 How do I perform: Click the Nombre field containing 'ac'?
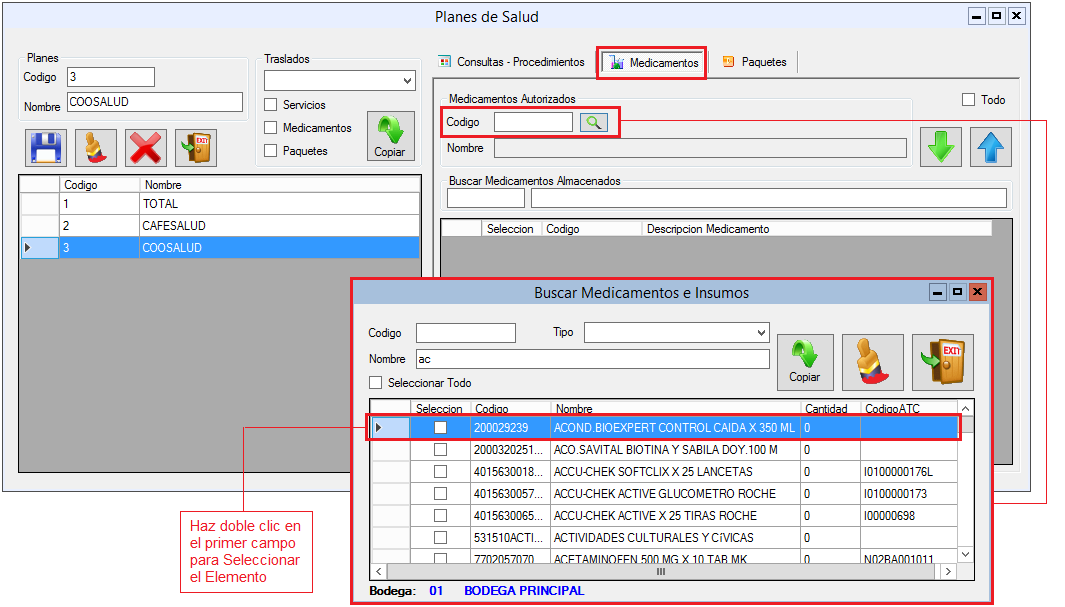pyautogui.click(x=592, y=359)
